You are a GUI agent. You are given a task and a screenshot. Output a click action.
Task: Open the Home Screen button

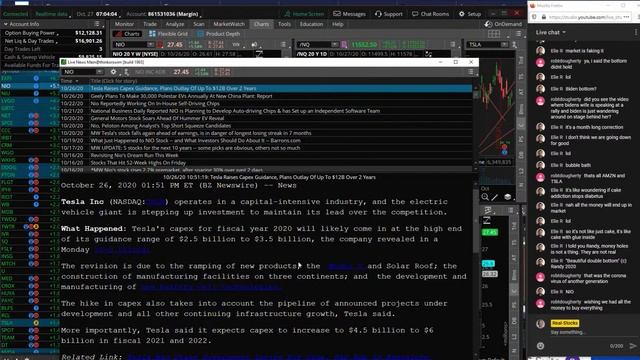pyautogui.click(x=304, y=14)
